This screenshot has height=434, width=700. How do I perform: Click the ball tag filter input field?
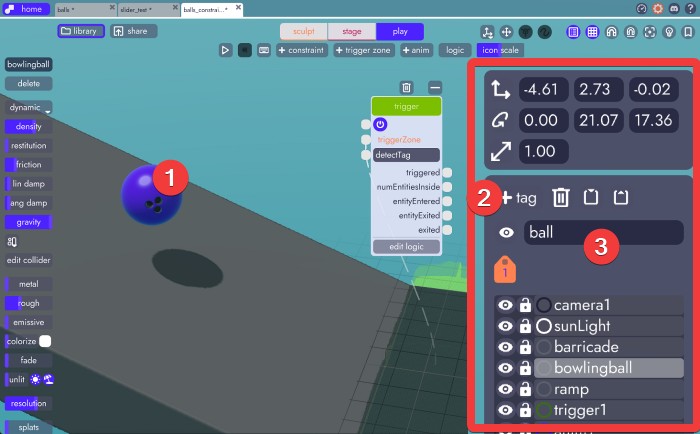click(x=603, y=232)
